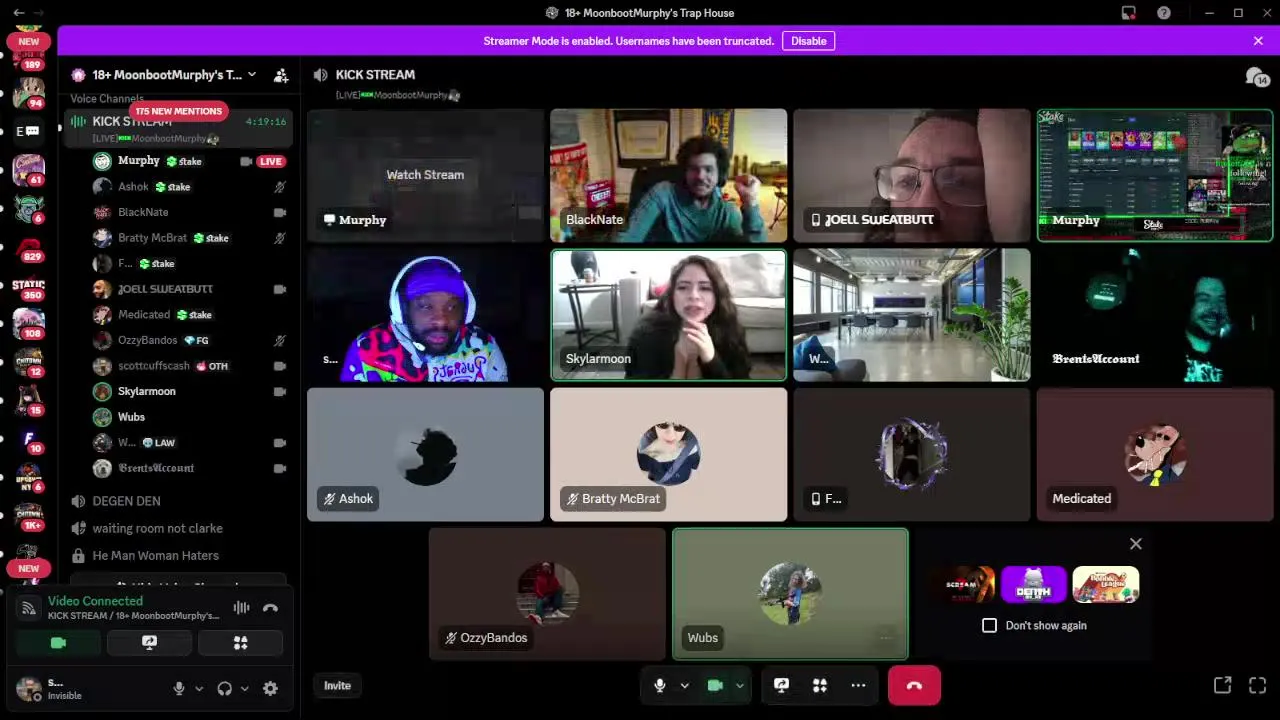This screenshot has width=1280, height=720.
Task: Collapse the Voice Channels category
Action: coord(107,99)
